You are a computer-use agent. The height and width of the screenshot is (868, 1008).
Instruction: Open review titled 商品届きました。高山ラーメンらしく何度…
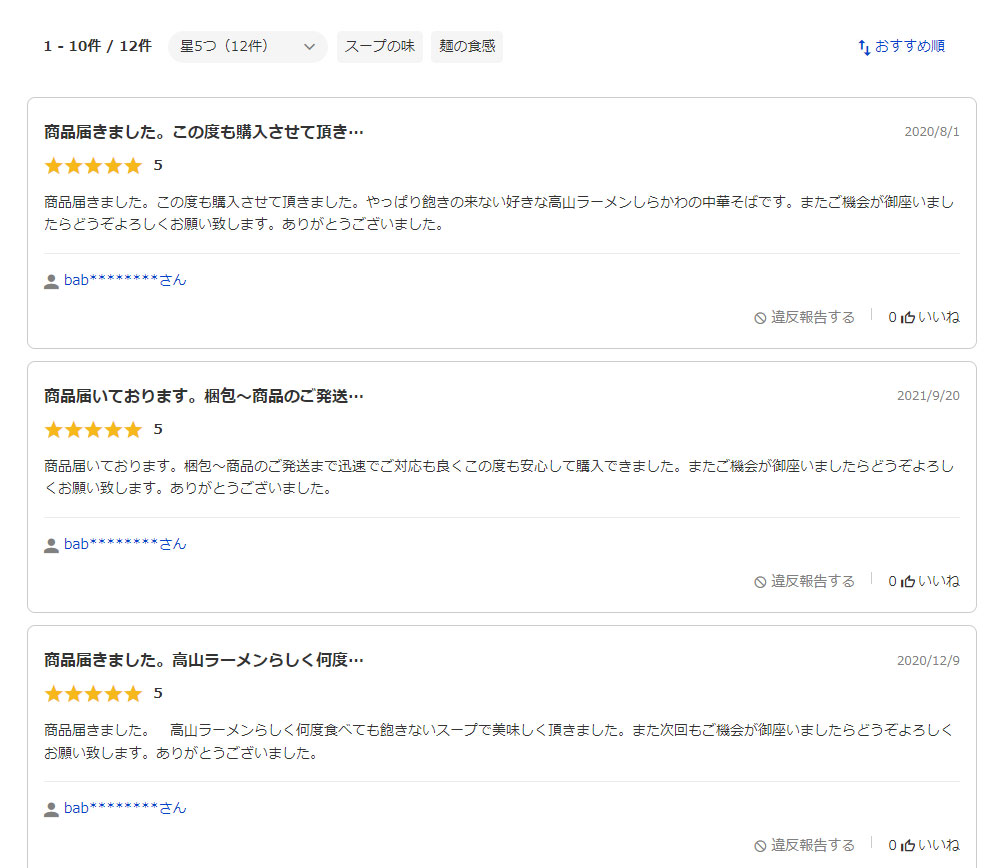[x=204, y=660]
